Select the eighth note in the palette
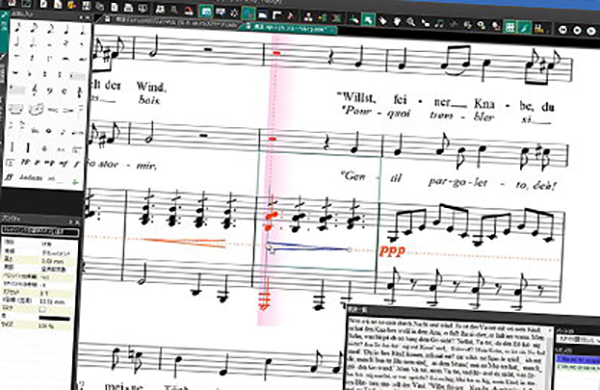 (34, 28)
